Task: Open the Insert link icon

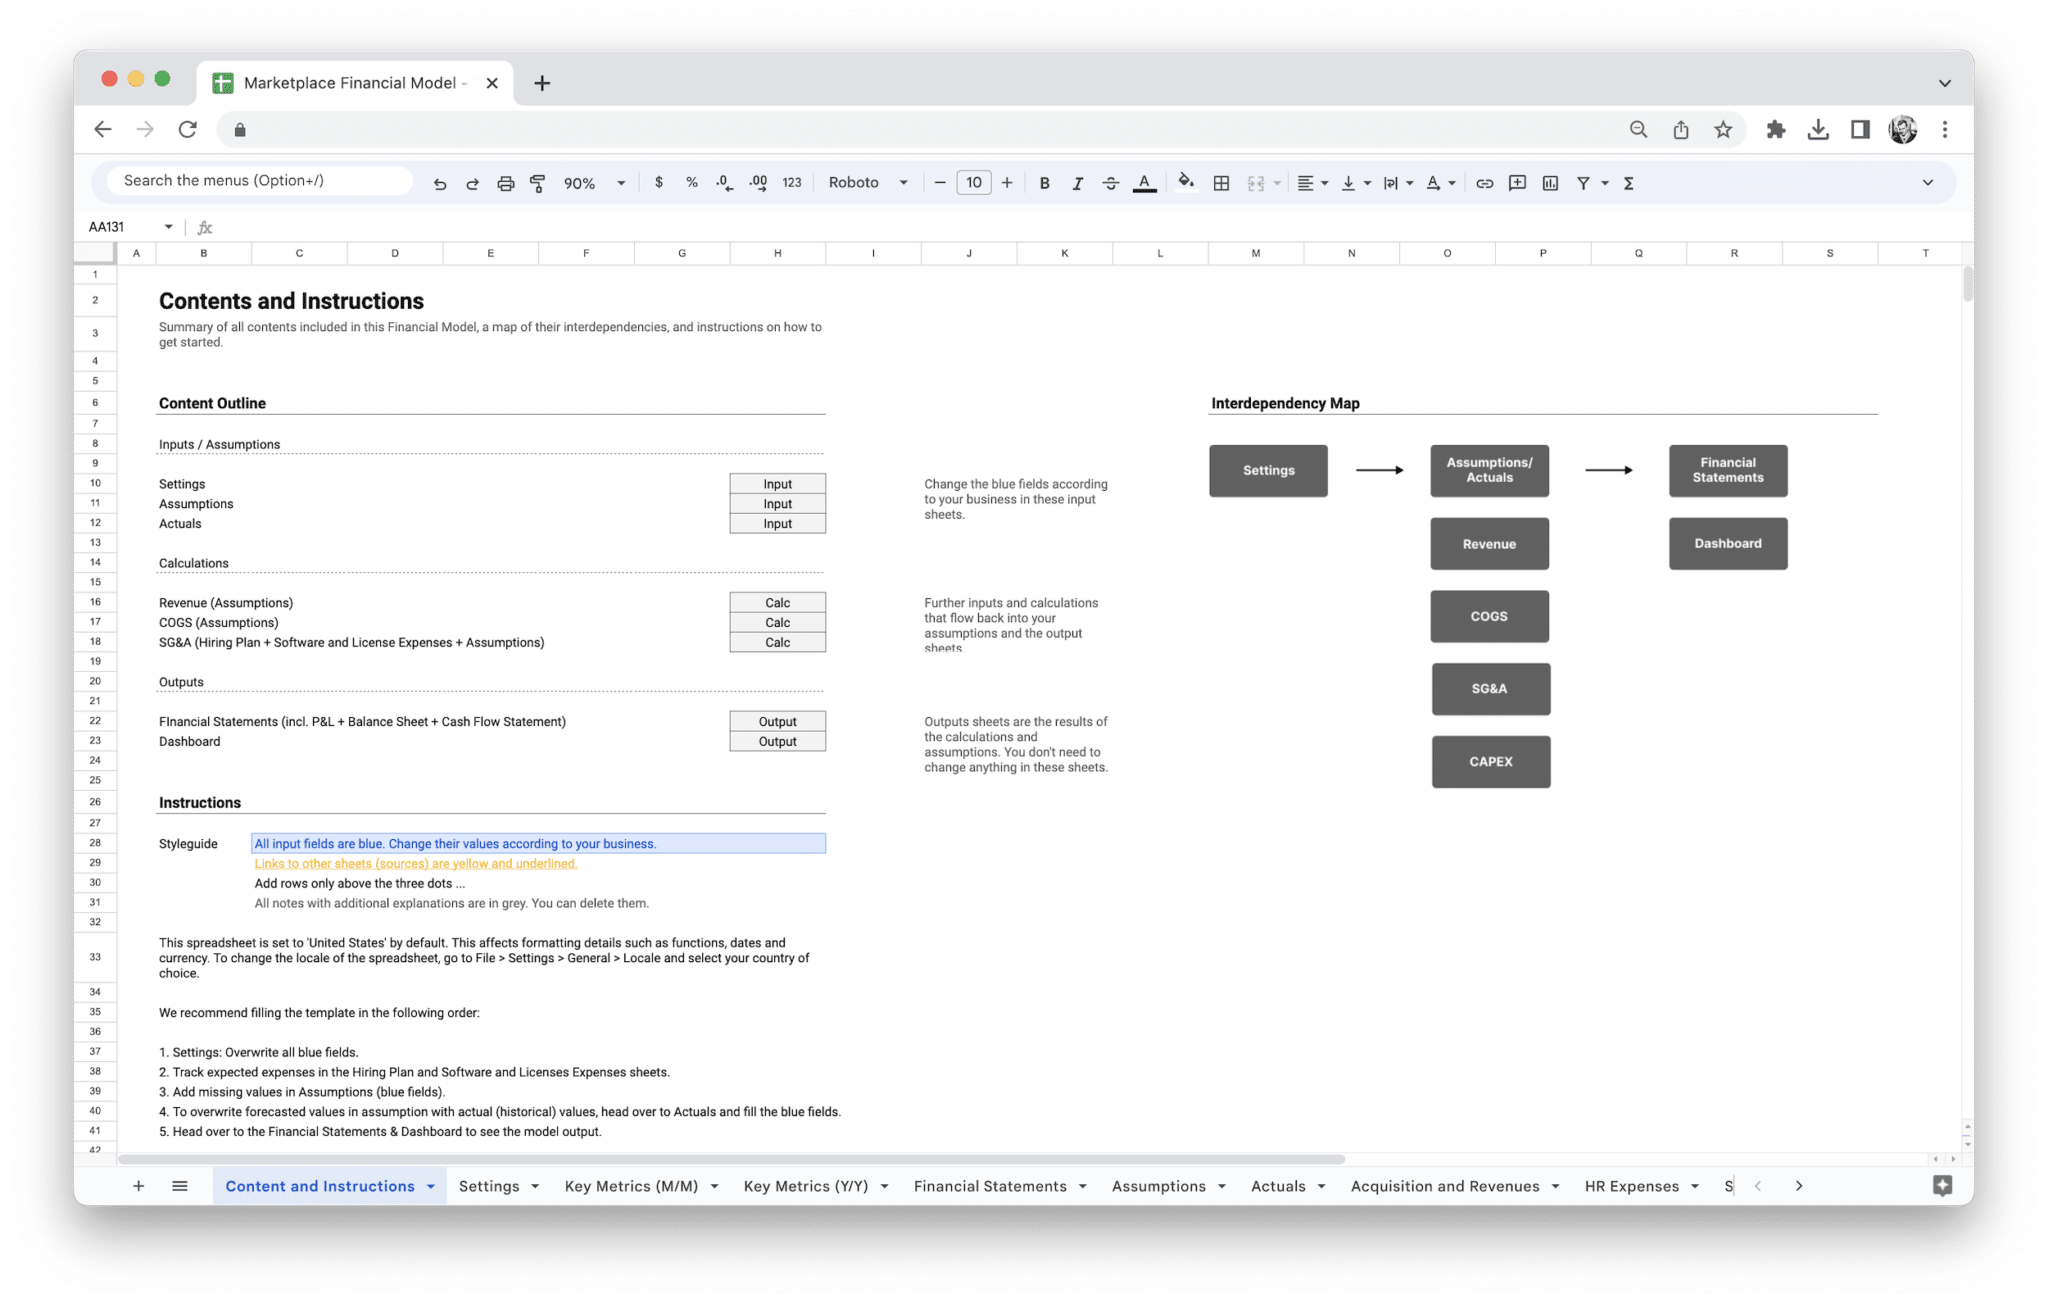Action: (x=1484, y=182)
